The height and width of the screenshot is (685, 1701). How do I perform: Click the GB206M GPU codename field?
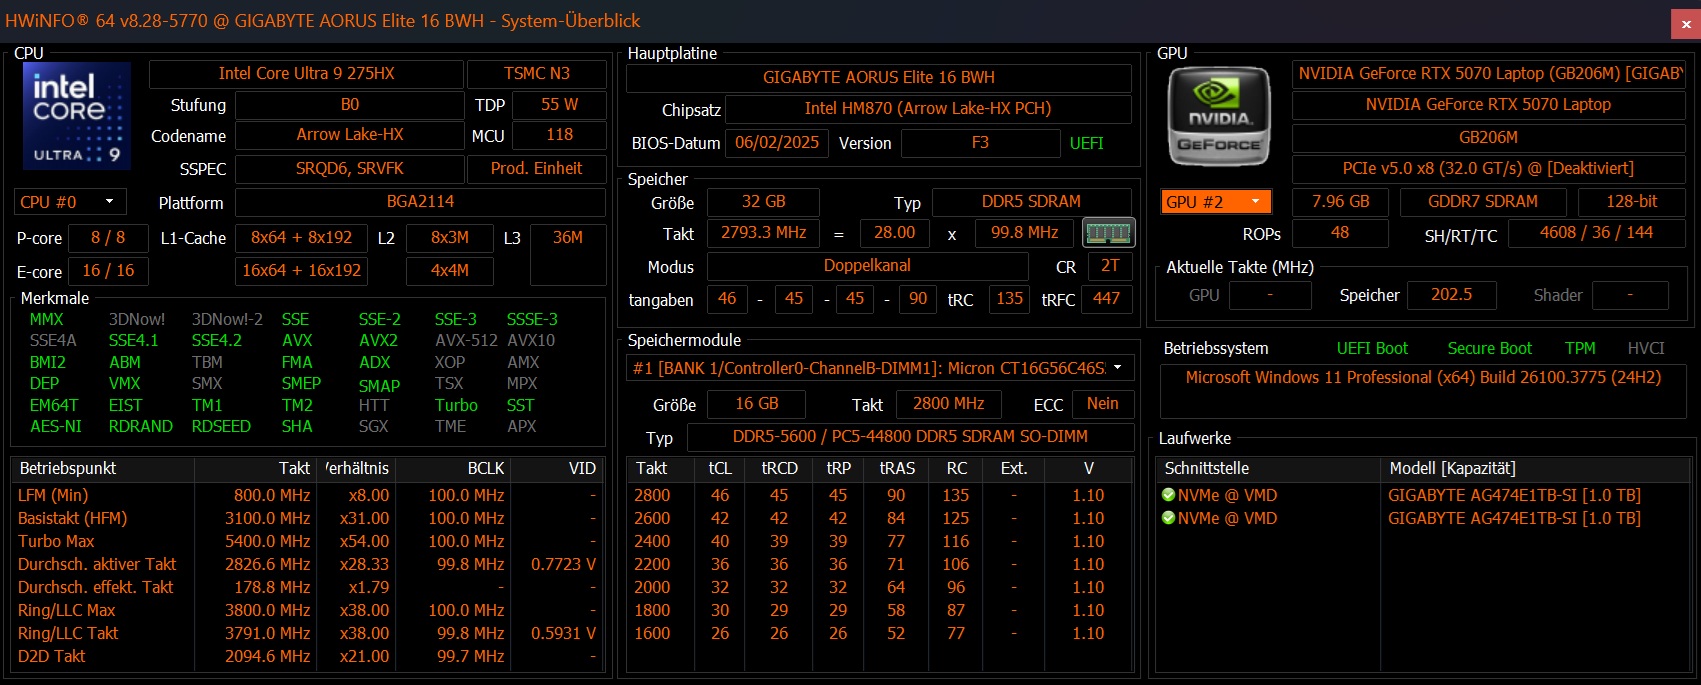click(x=1489, y=137)
